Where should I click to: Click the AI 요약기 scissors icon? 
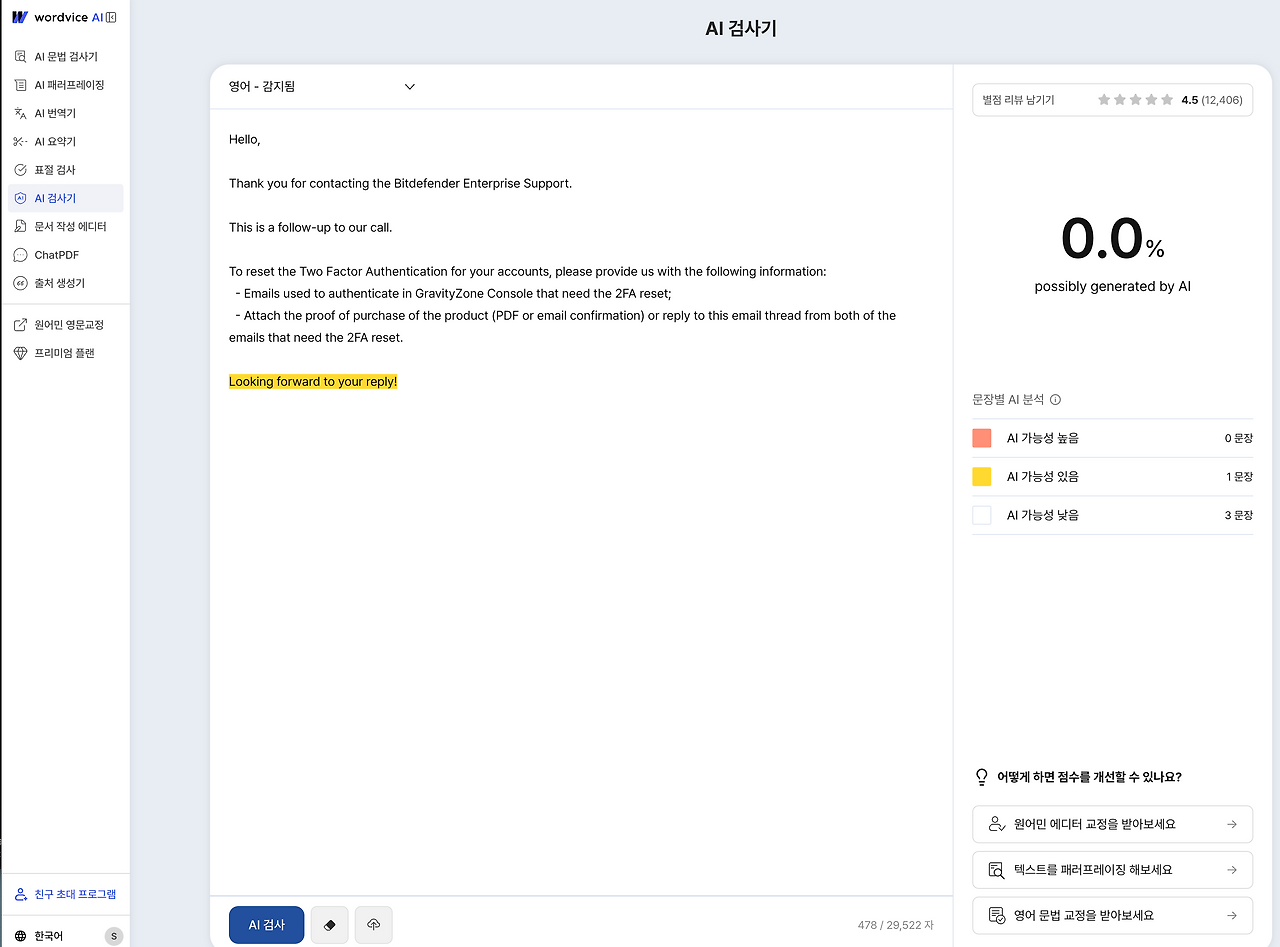(20, 142)
